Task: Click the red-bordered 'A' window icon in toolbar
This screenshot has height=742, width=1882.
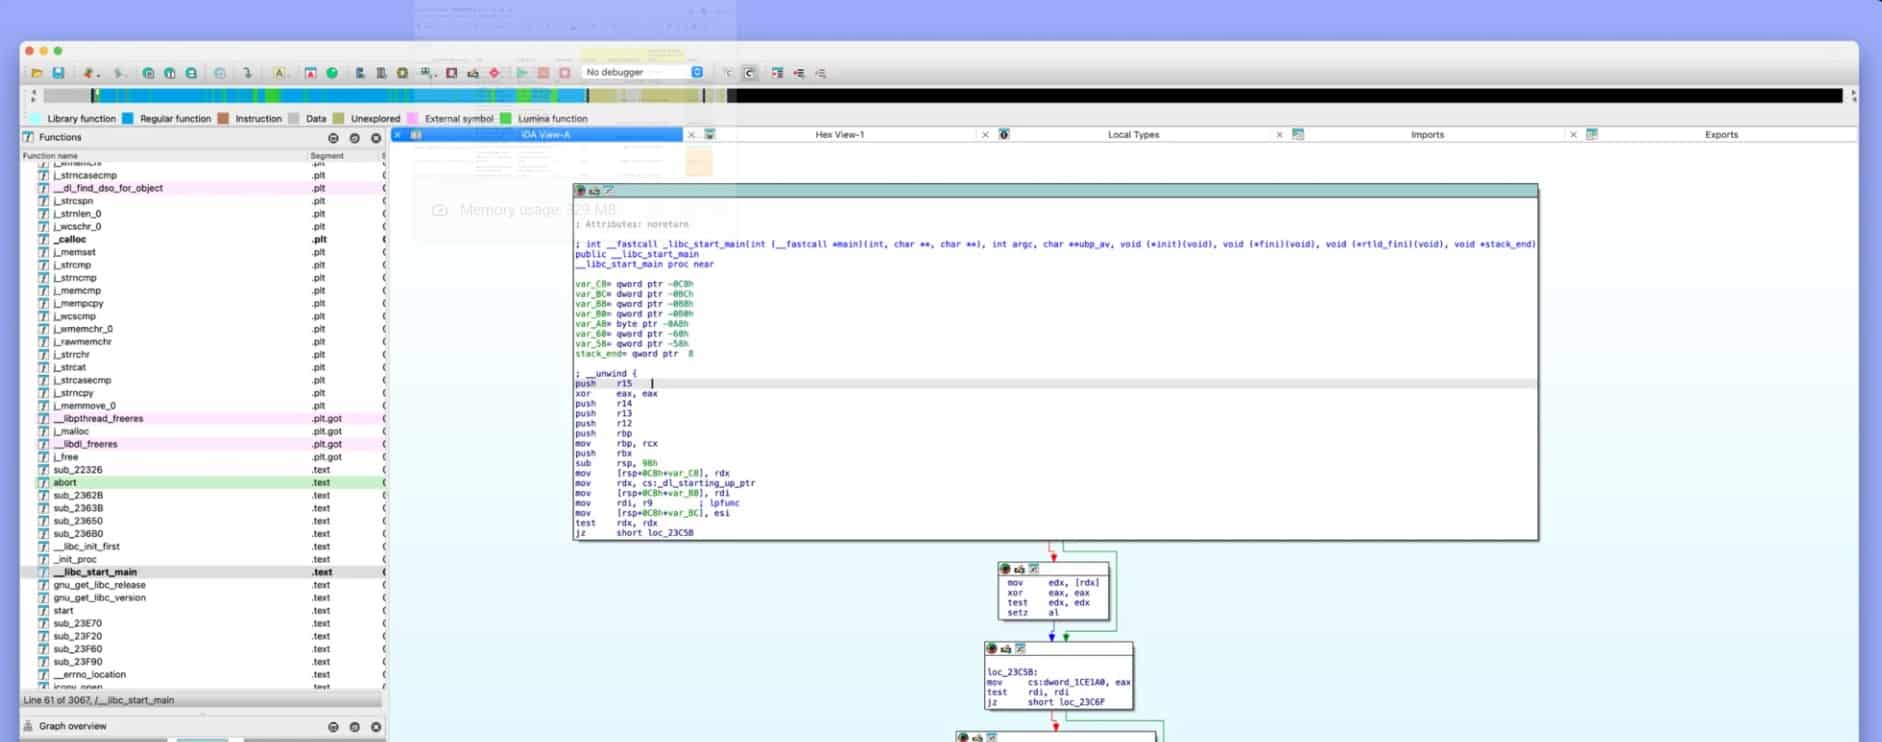Action: tap(310, 73)
